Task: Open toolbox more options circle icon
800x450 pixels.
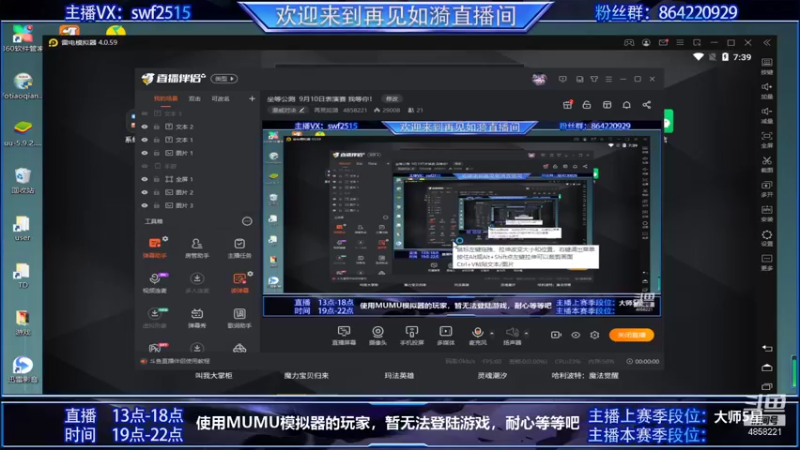Action: pyautogui.click(x=247, y=221)
